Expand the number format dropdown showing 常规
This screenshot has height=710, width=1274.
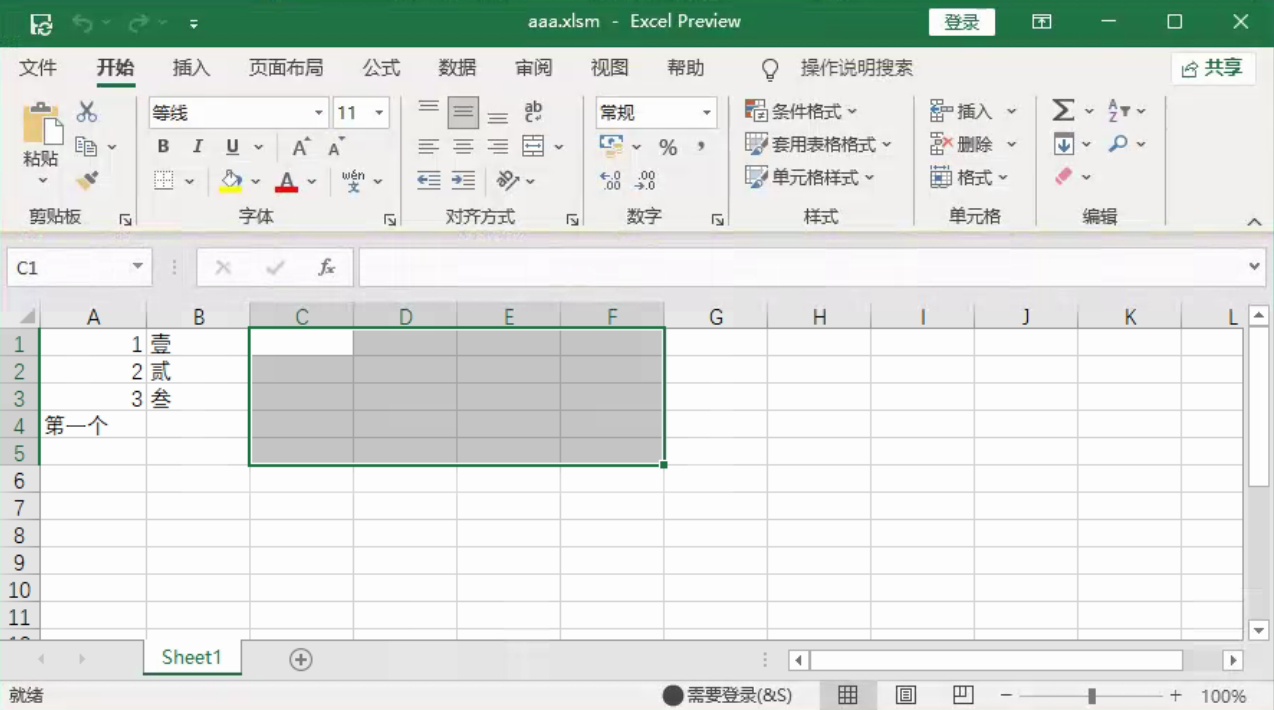click(x=706, y=113)
